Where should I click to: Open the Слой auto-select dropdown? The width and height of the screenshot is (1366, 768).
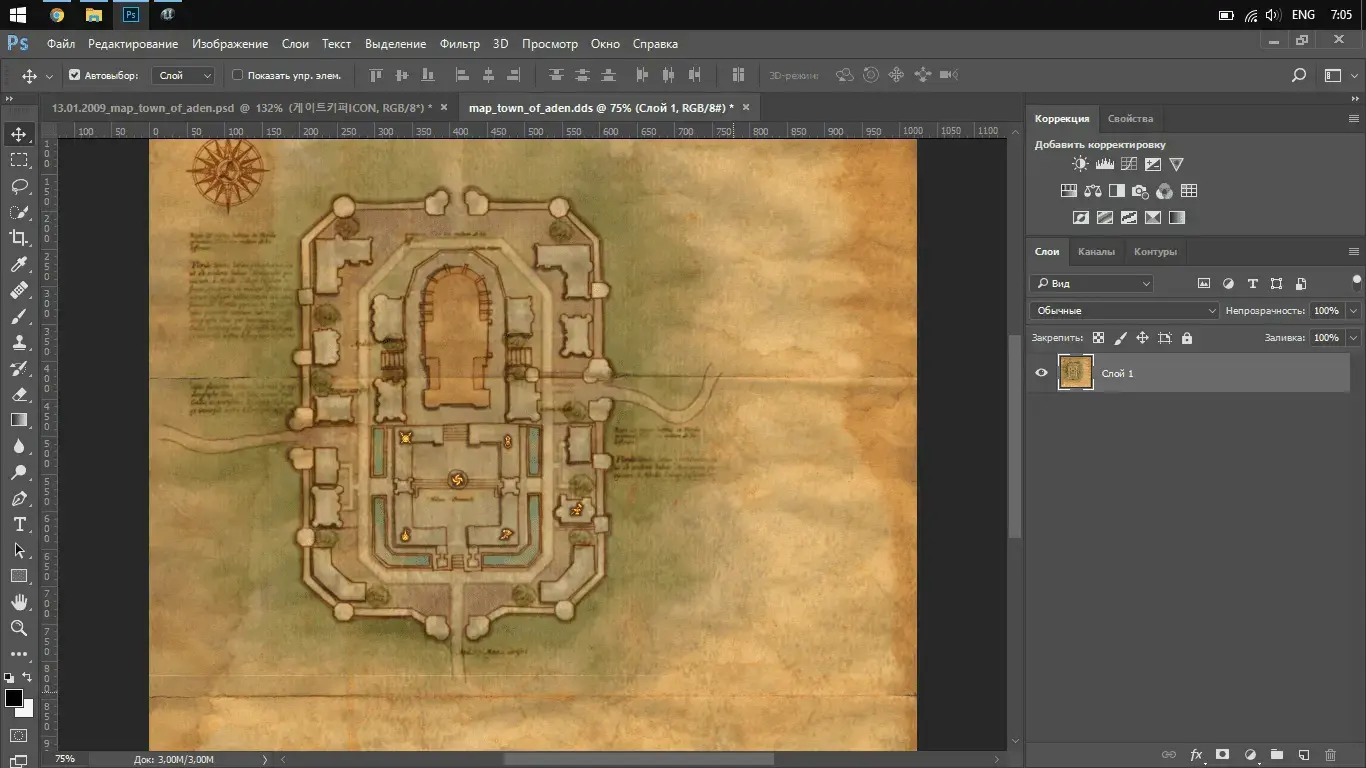click(x=184, y=75)
